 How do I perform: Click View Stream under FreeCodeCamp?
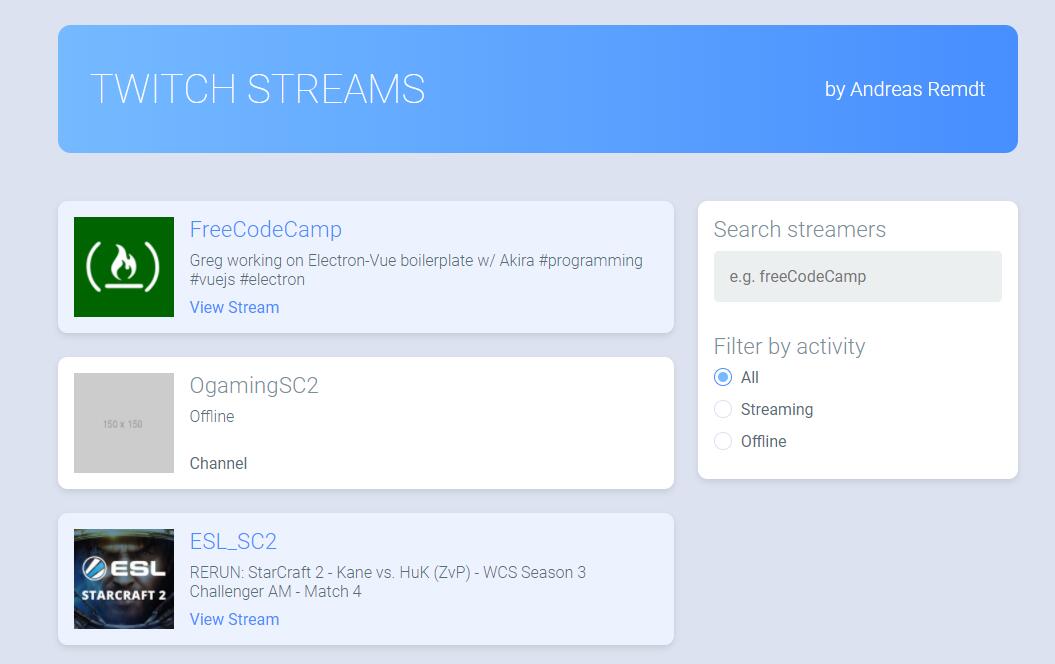pos(234,307)
